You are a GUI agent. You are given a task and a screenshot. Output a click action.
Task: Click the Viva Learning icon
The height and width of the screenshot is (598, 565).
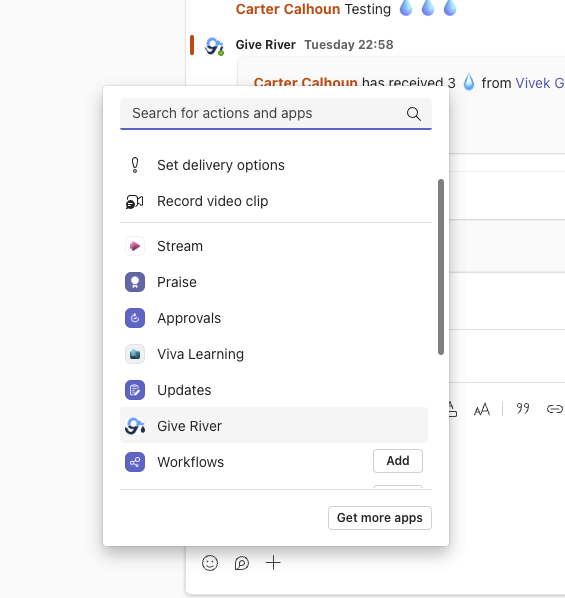pos(135,354)
